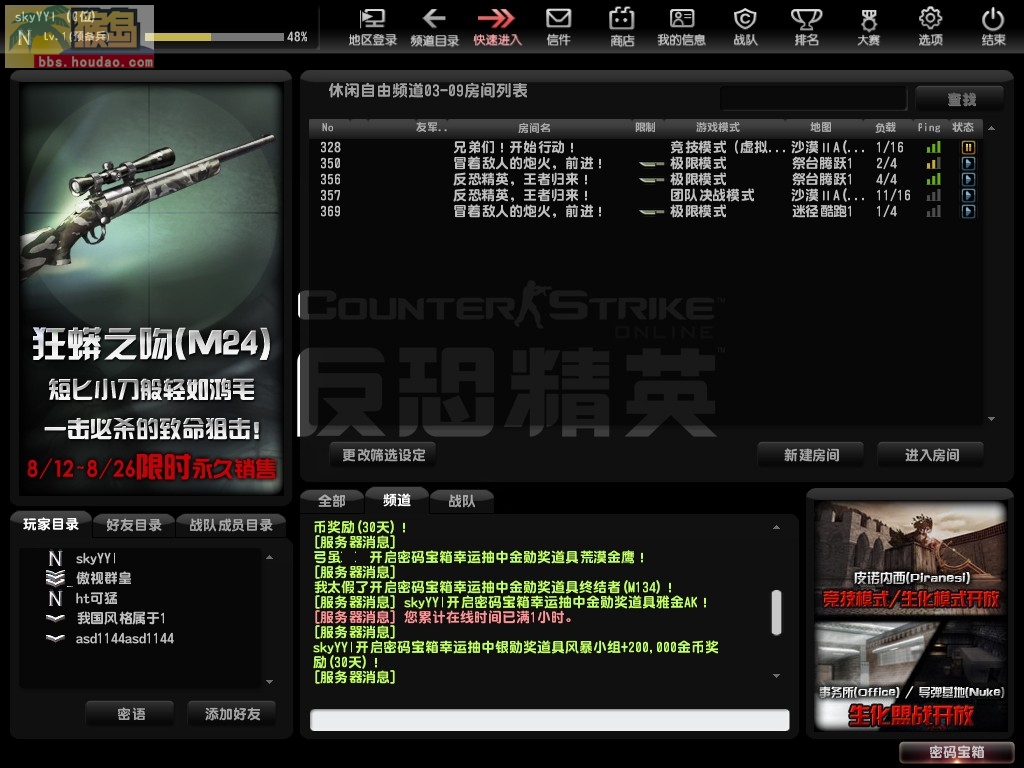
Task: Click the chat message input box
Action: click(x=549, y=720)
